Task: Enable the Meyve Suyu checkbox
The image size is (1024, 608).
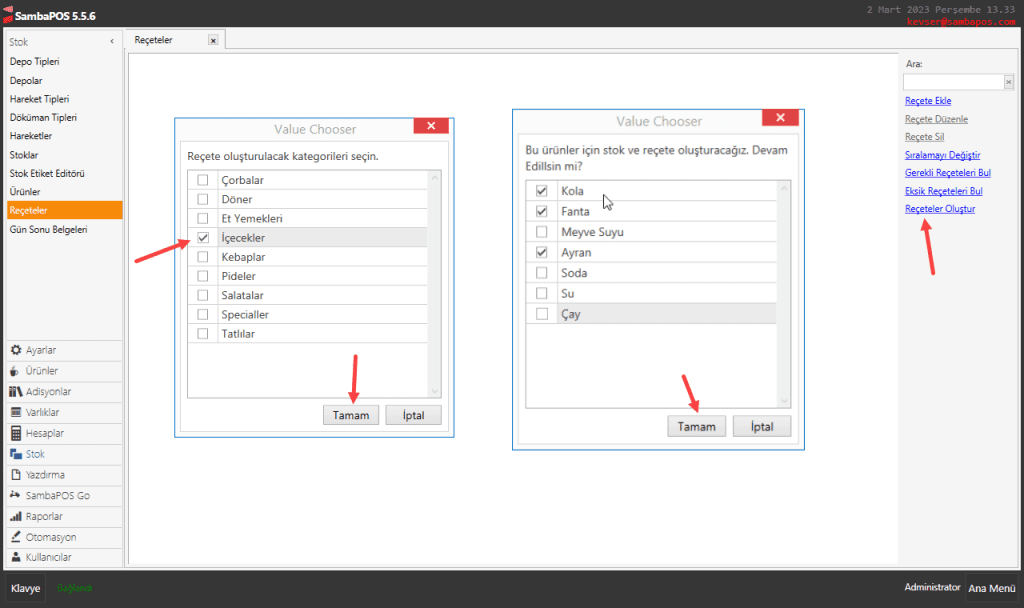Action: pyautogui.click(x=542, y=232)
